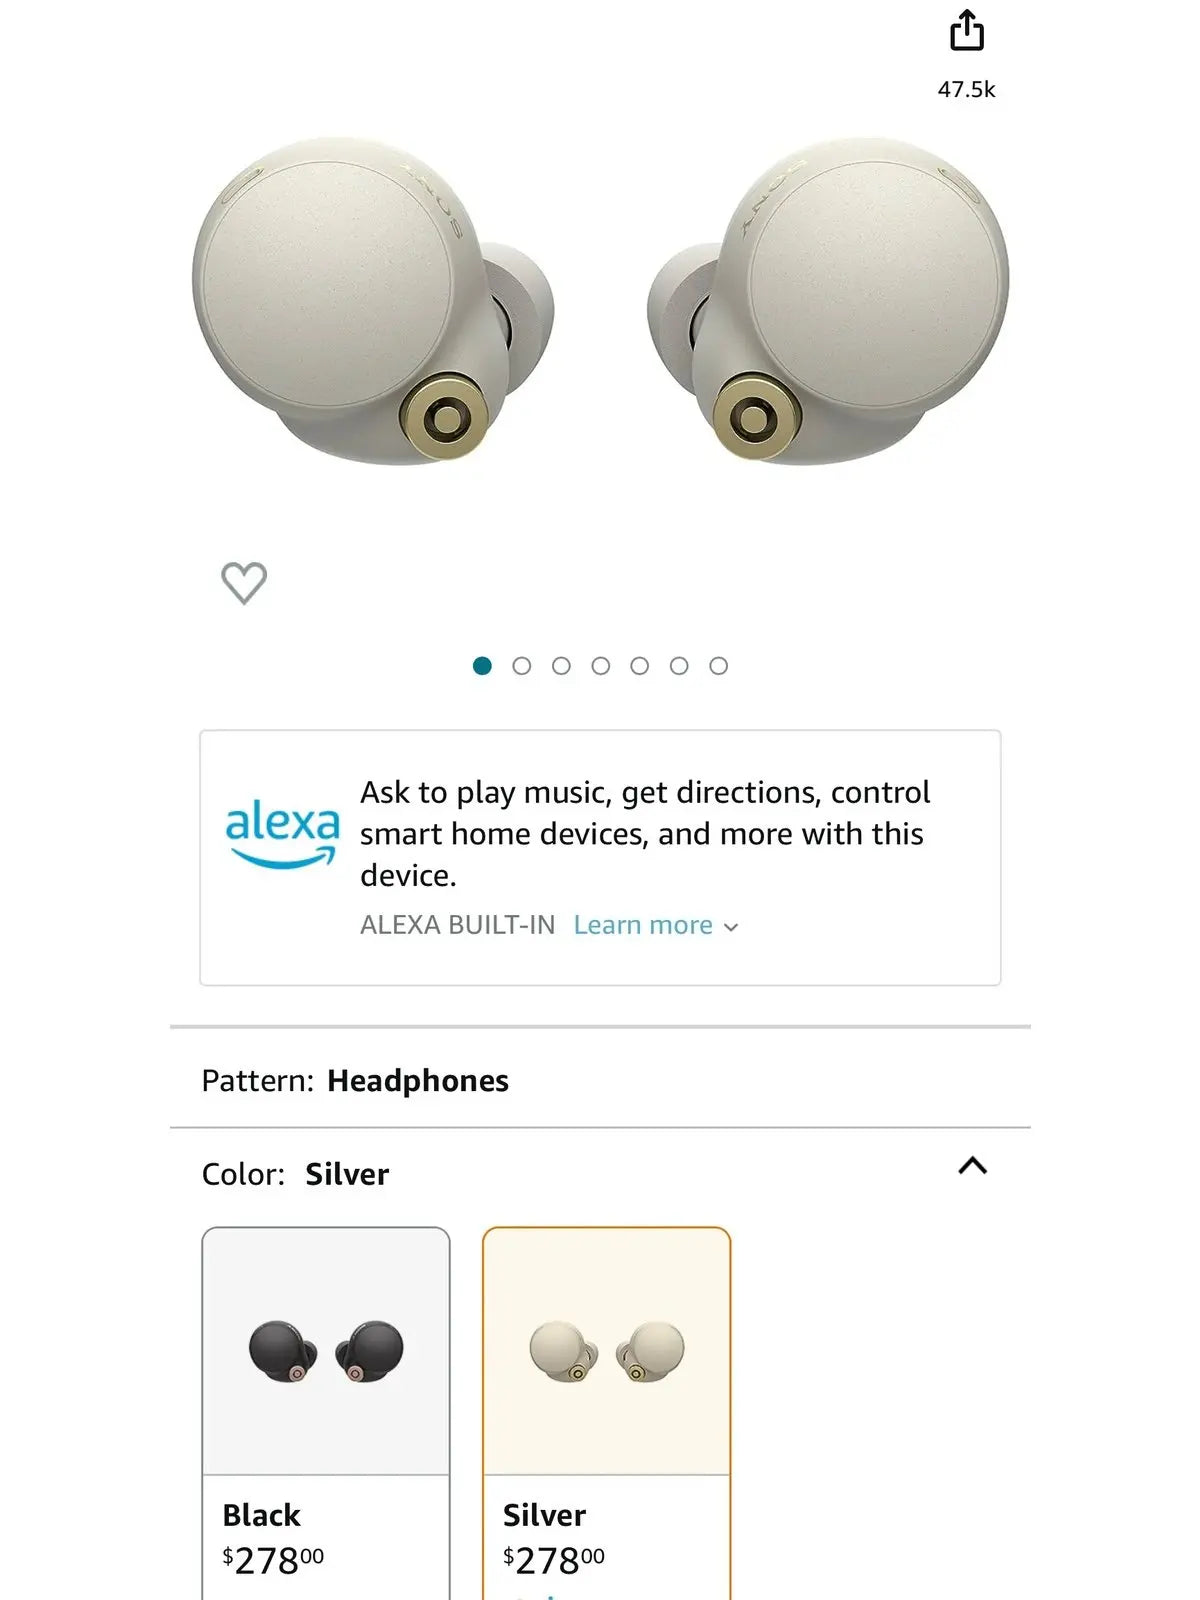The height and width of the screenshot is (1600, 1200).
Task: Tap the share icon above 47.5k
Action: tap(966, 31)
